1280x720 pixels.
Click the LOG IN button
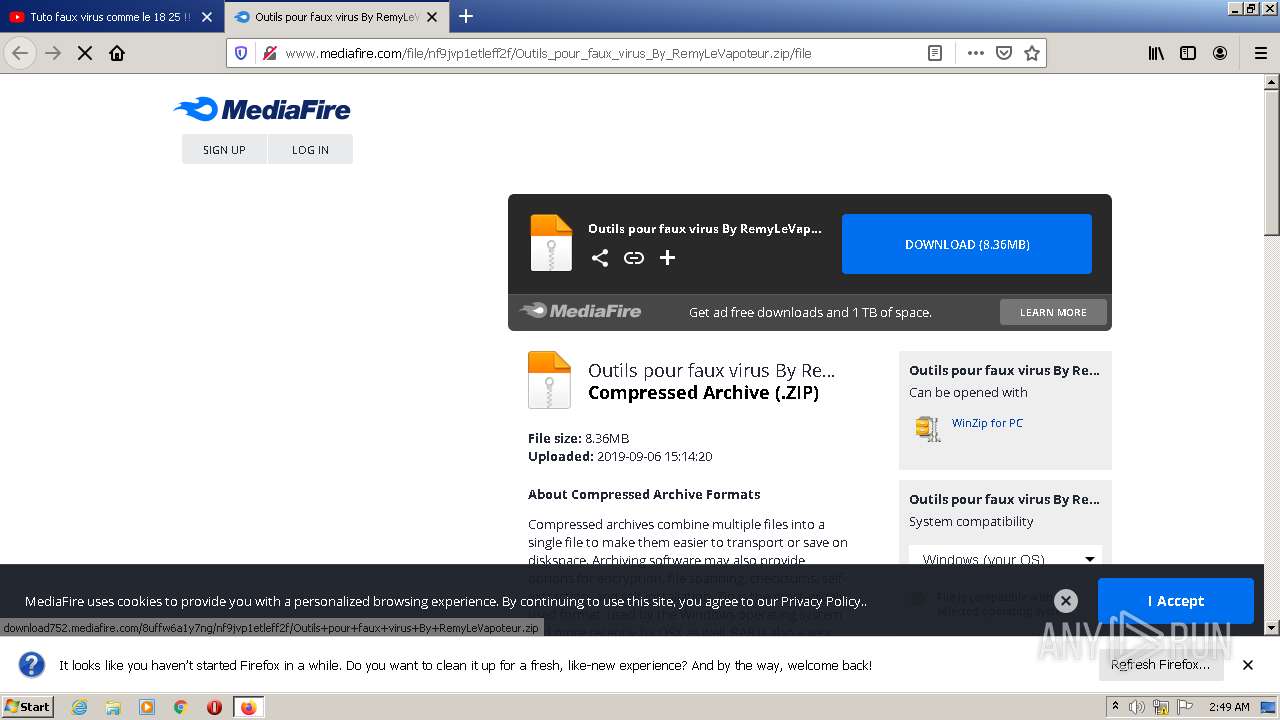pyautogui.click(x=310, y=149)
